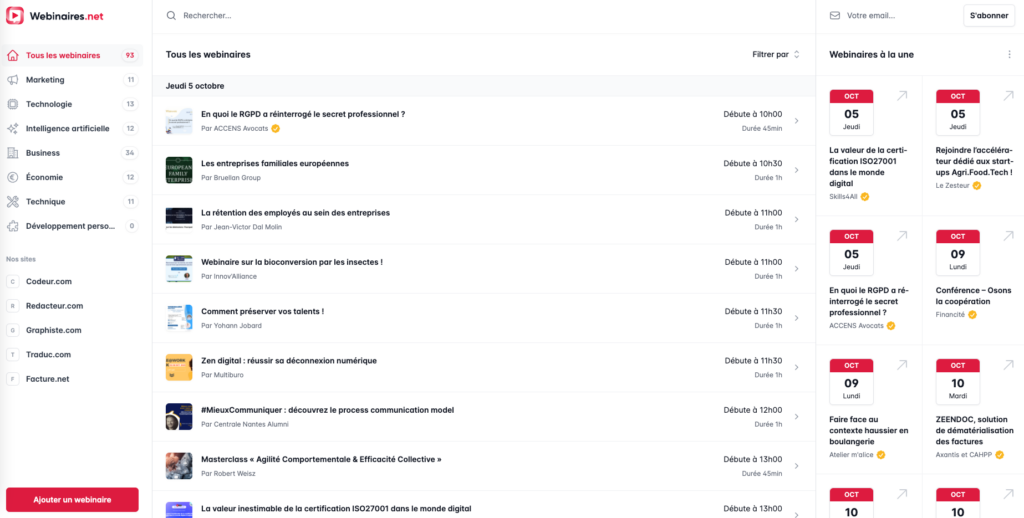Viewport: 1024px width, 518px height.
Task: Click the Technique tools icon
Action: pos(13,202)
